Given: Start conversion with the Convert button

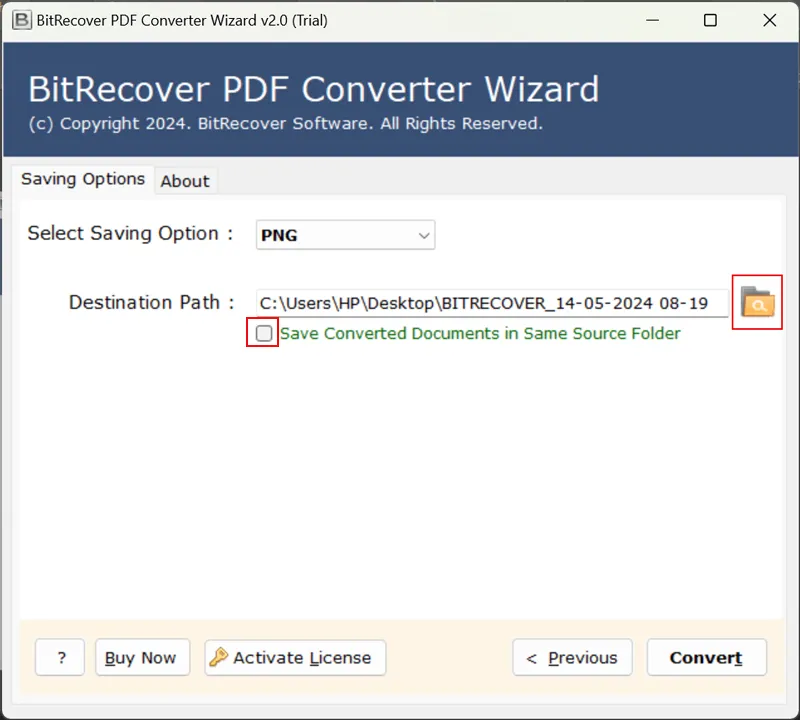Looking at the screenshot, I should pyautogui.click(x=706, y=657).
